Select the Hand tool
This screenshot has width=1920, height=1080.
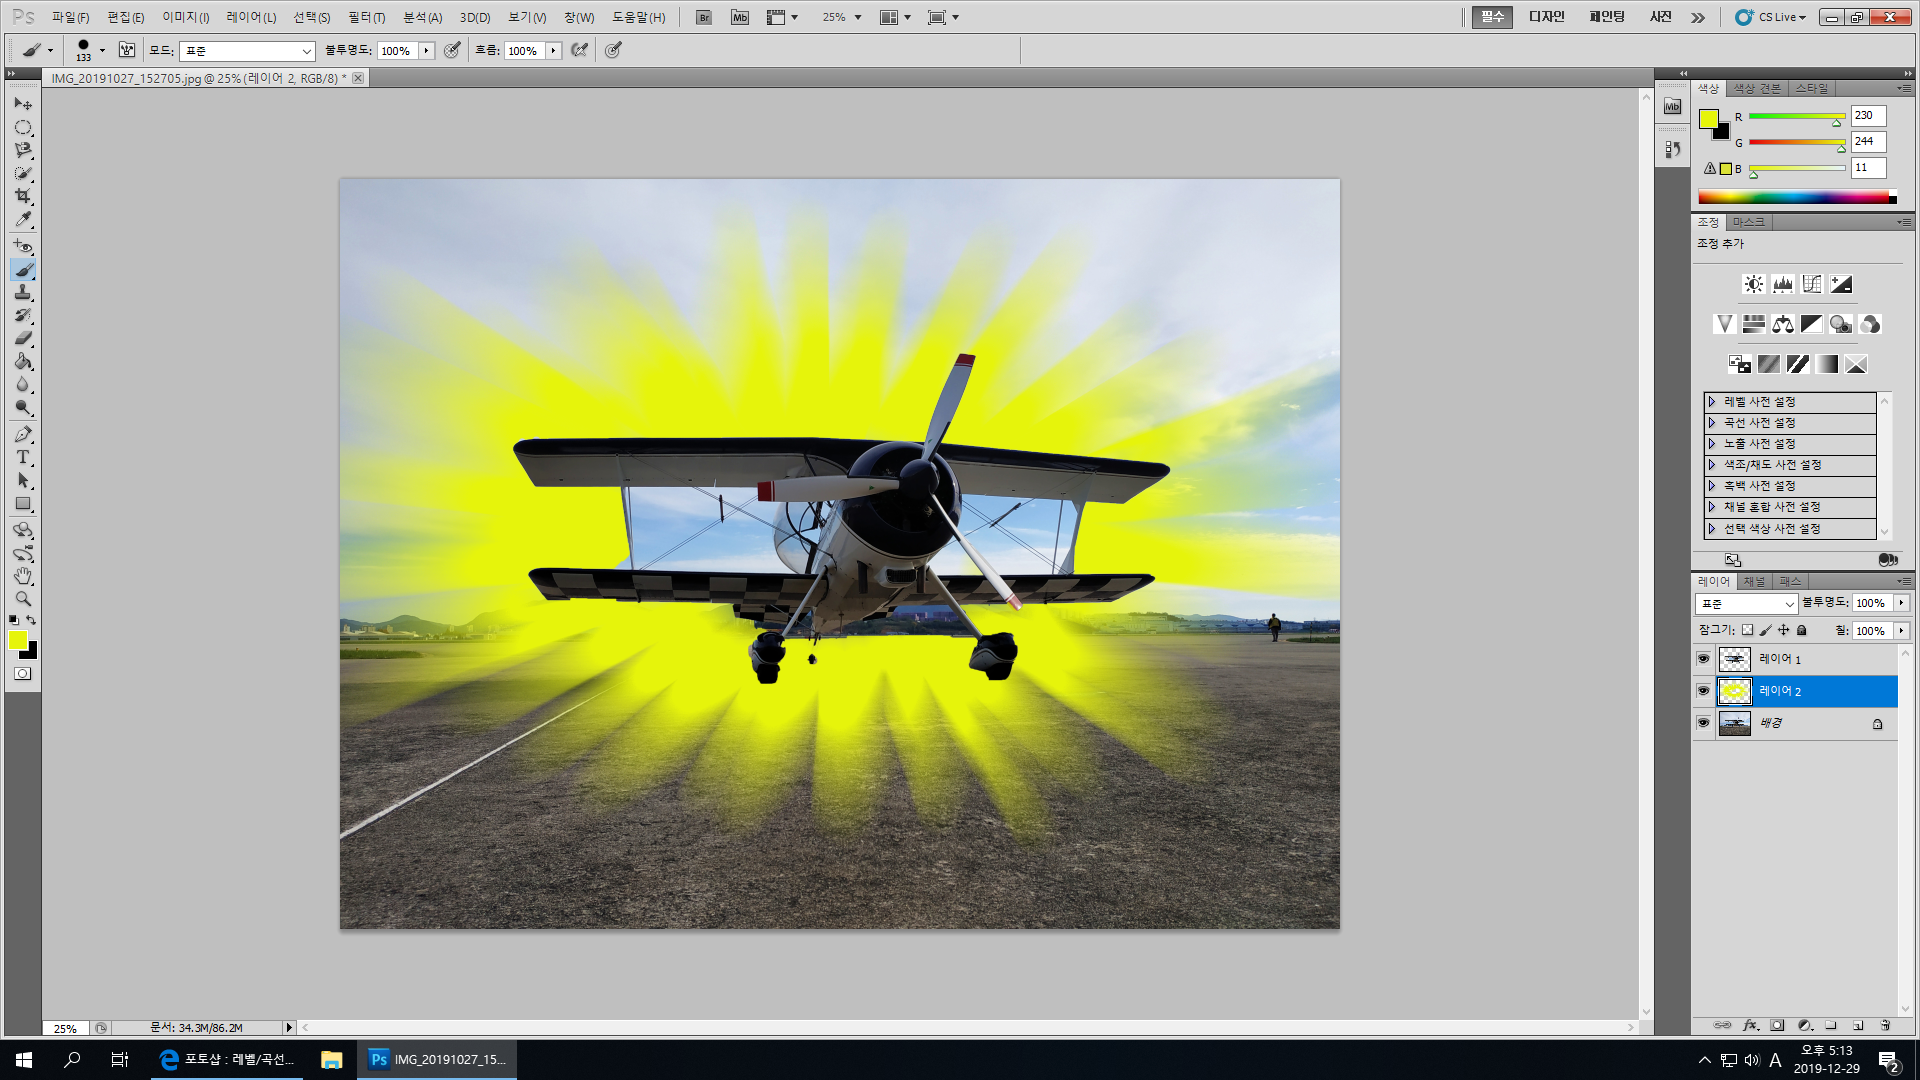click(23, 576)
